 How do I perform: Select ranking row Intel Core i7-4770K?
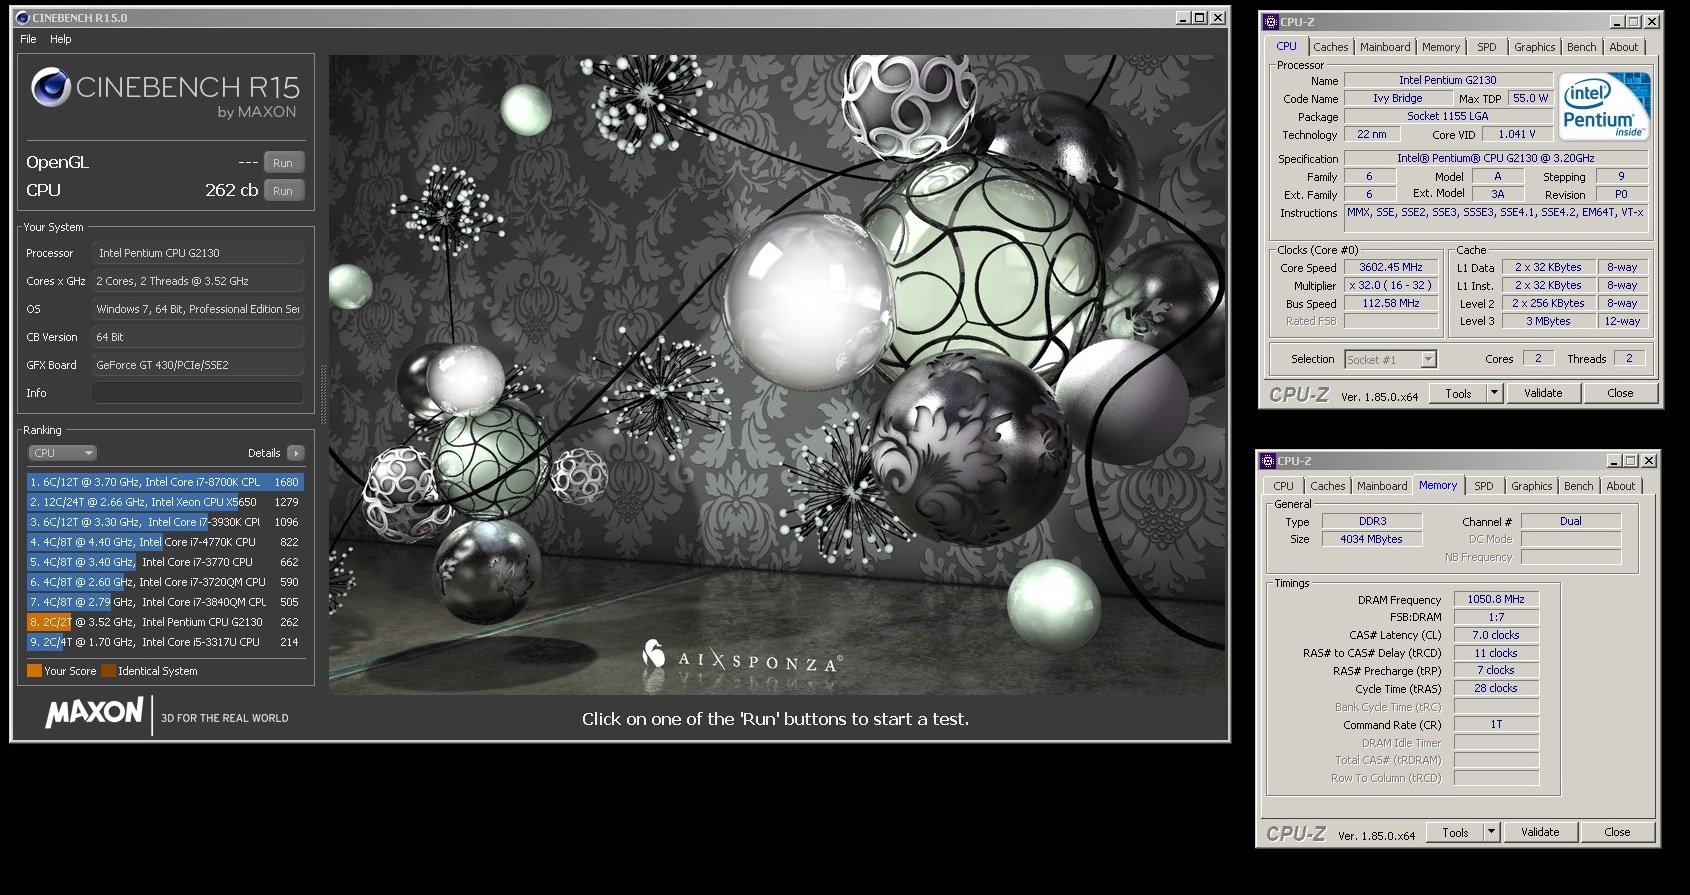[x=165, y=542]
